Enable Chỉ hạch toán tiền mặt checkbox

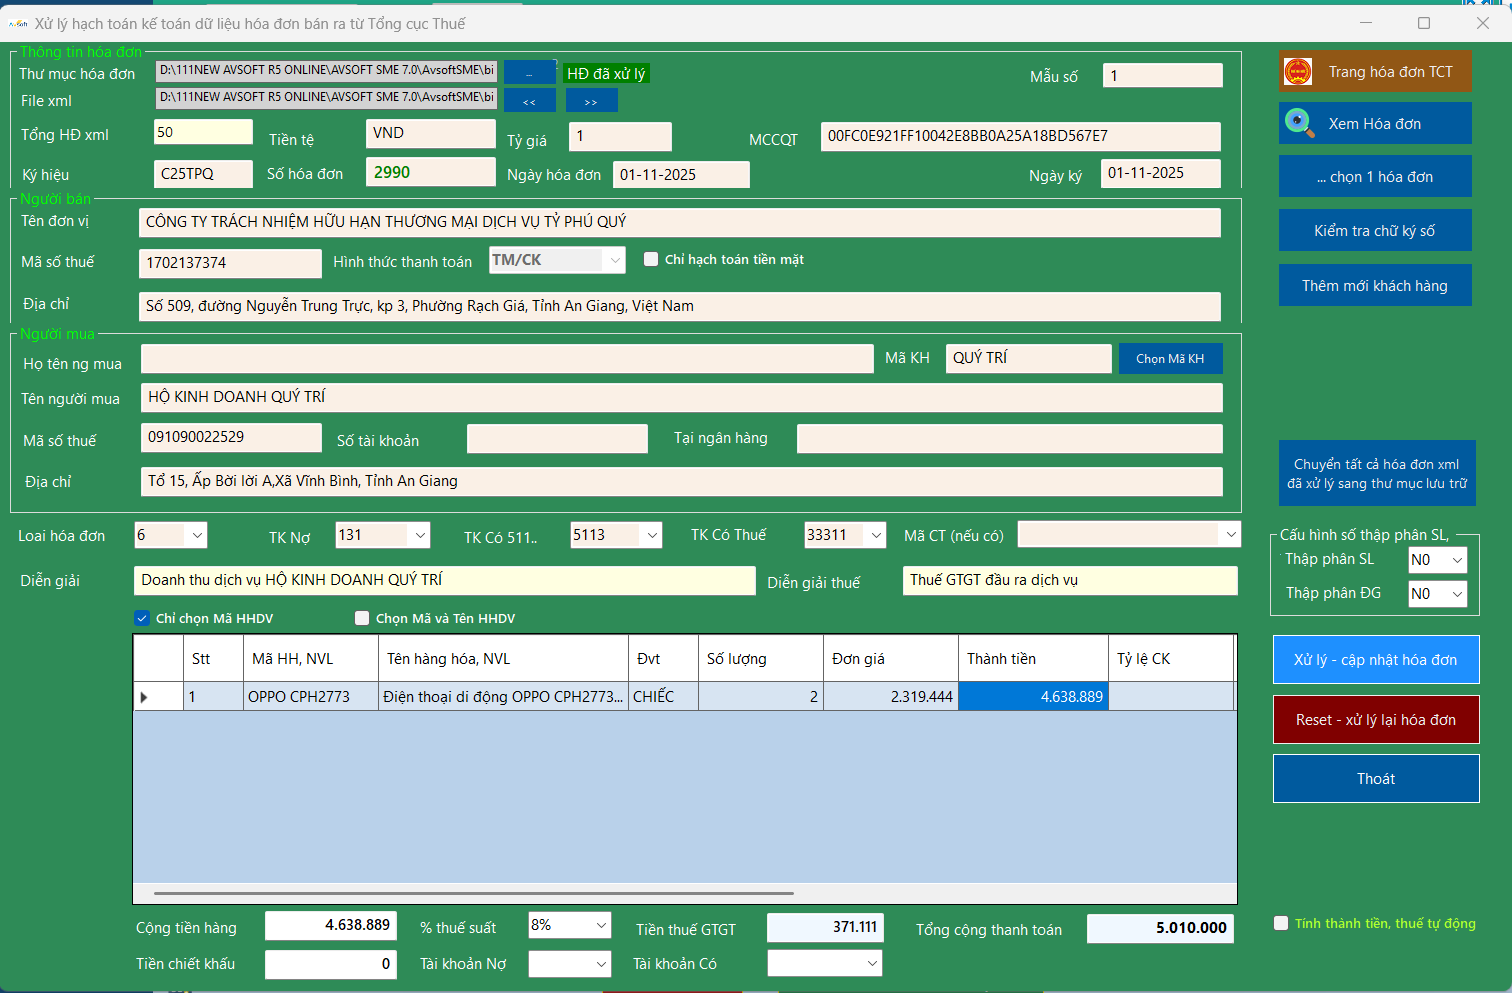[651, 260]
